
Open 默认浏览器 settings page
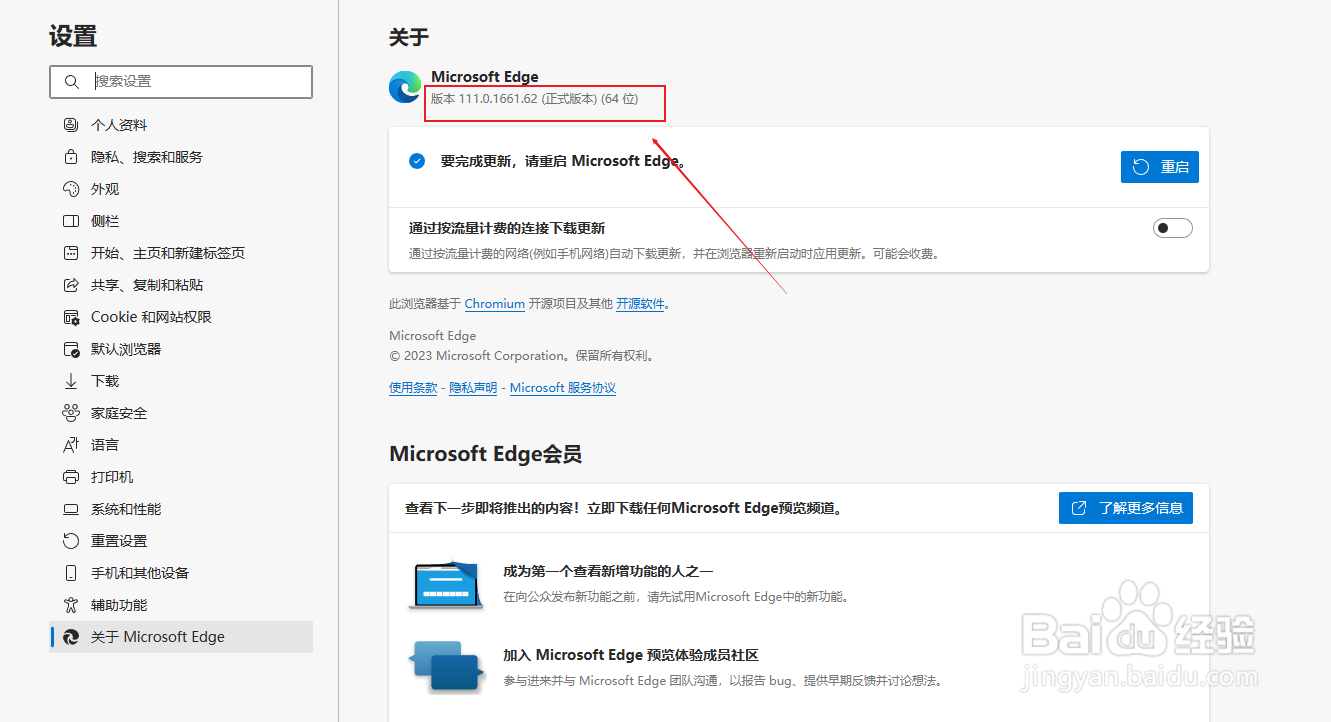[x=181, y=349]
